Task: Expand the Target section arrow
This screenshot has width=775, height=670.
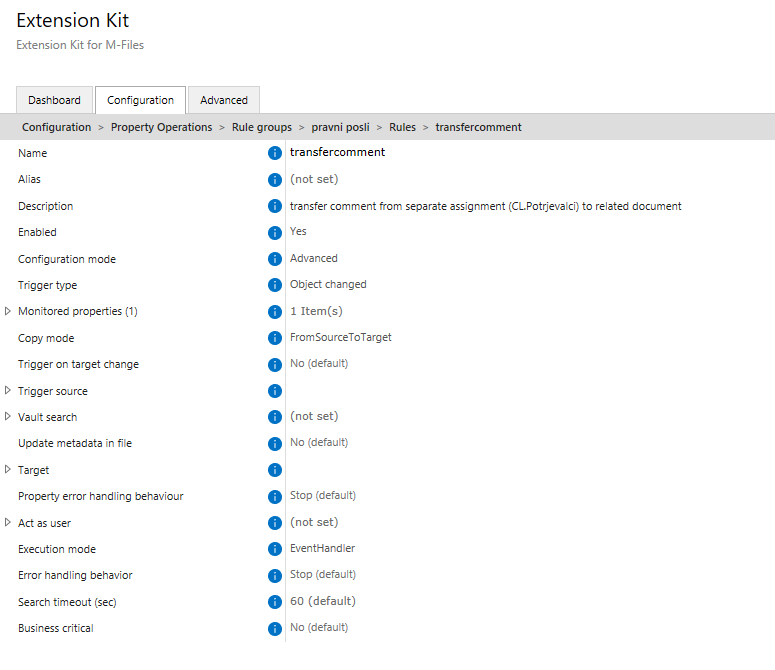Action: click(7, 469)
